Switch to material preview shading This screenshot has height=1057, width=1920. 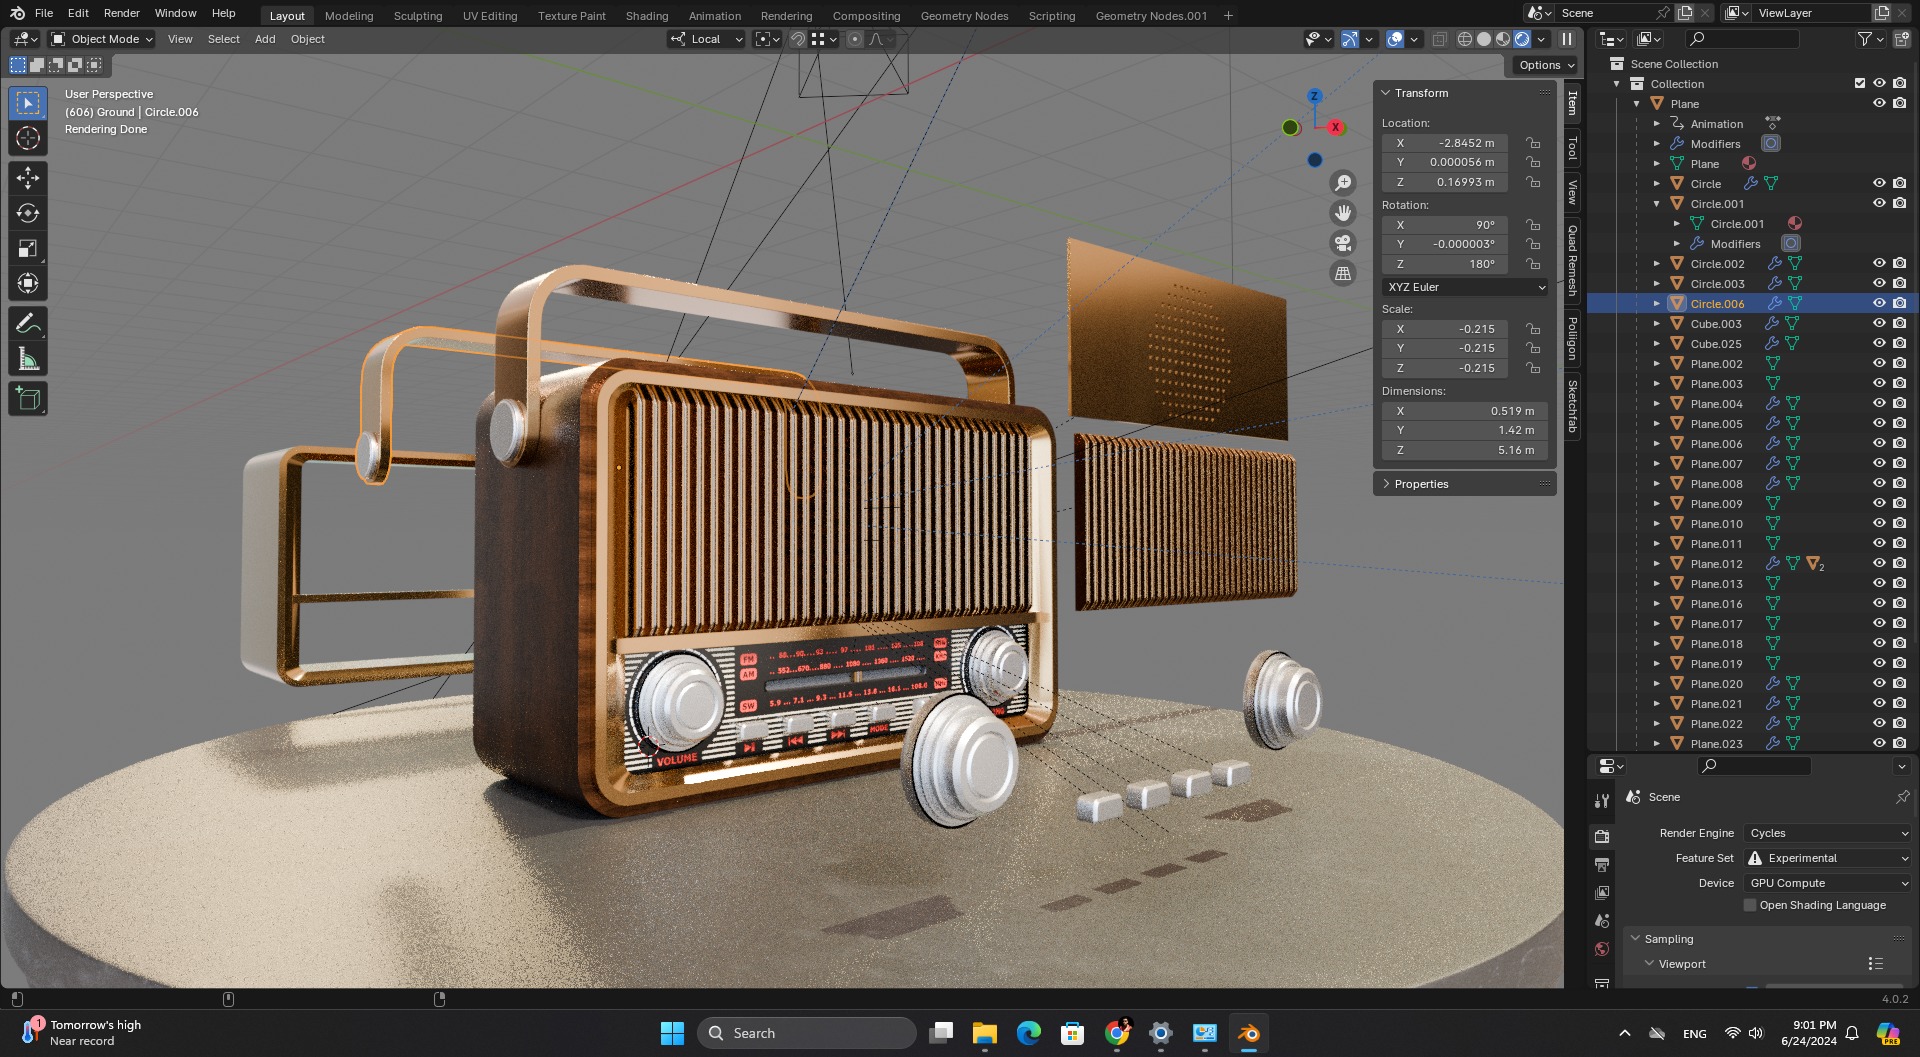coord(1503,39)
